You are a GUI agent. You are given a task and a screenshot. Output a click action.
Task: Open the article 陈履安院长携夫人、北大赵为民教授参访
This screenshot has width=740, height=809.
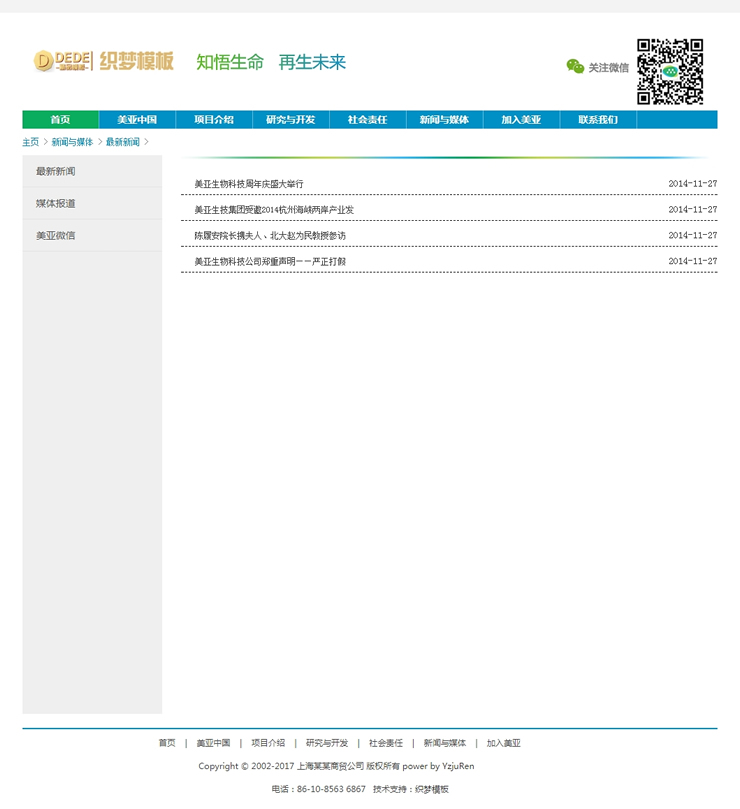[270, 236]
